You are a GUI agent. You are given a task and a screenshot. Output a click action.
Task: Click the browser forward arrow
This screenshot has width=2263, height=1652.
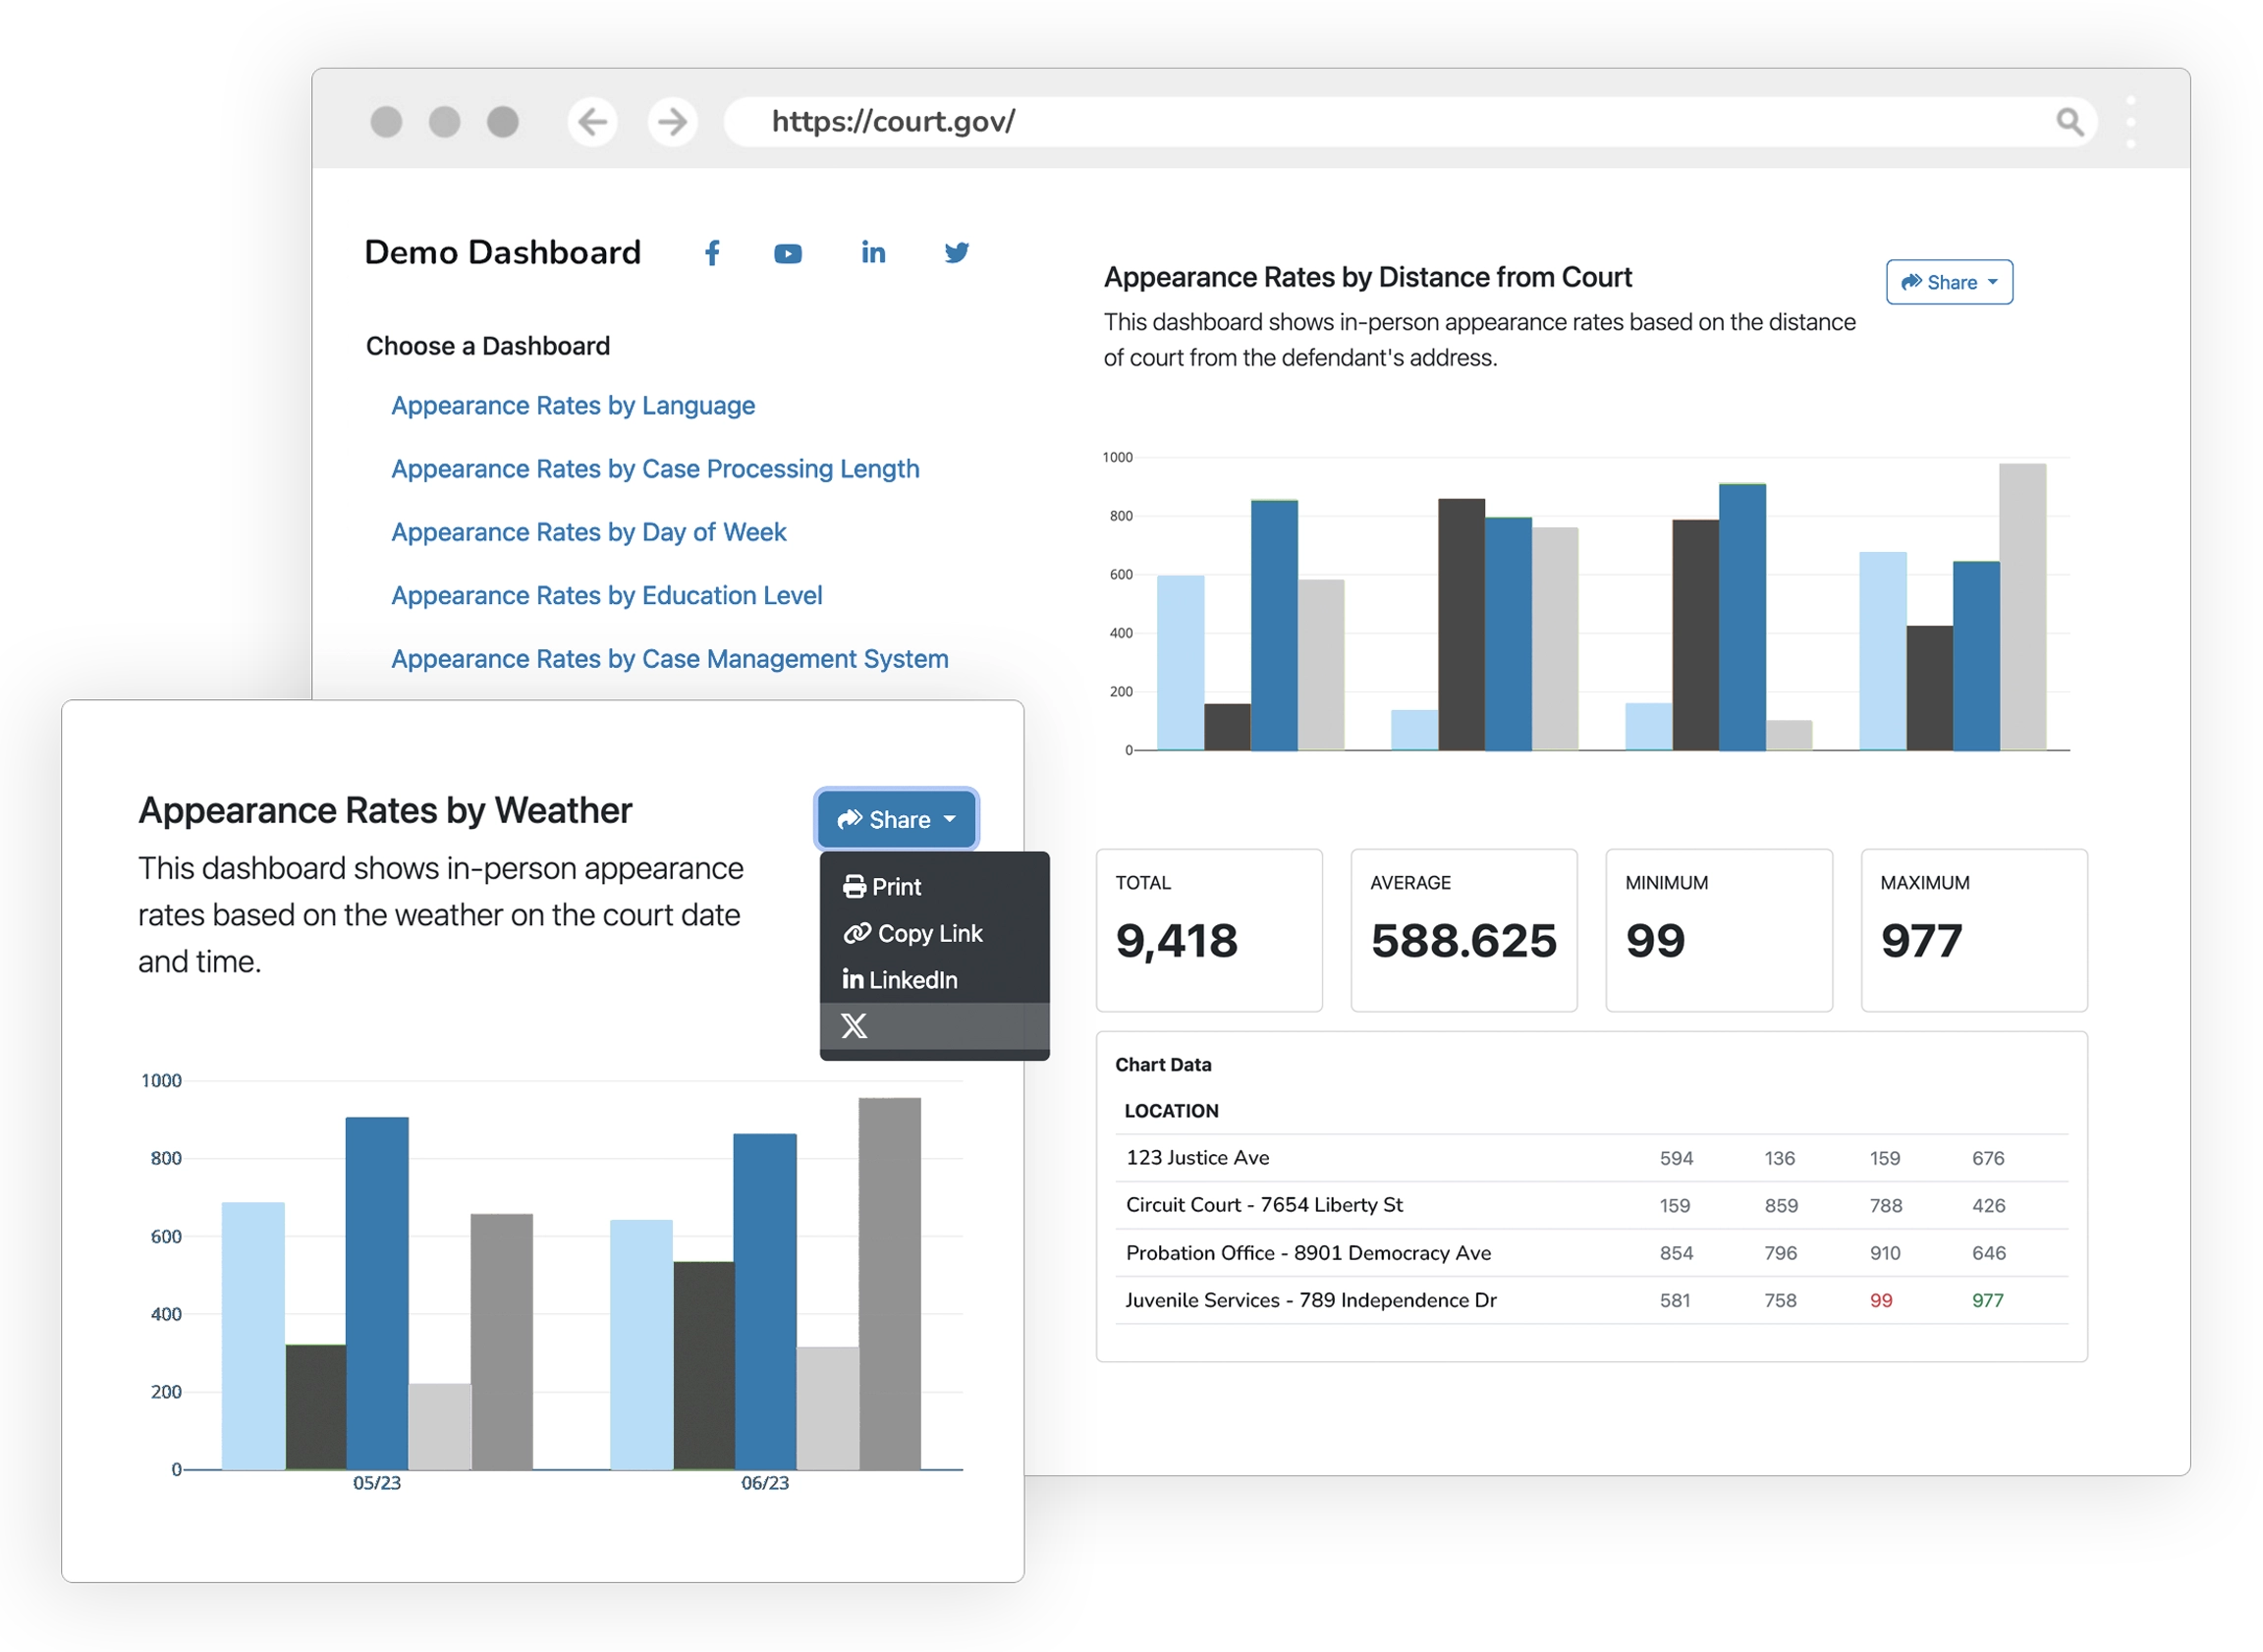[672, 121]
